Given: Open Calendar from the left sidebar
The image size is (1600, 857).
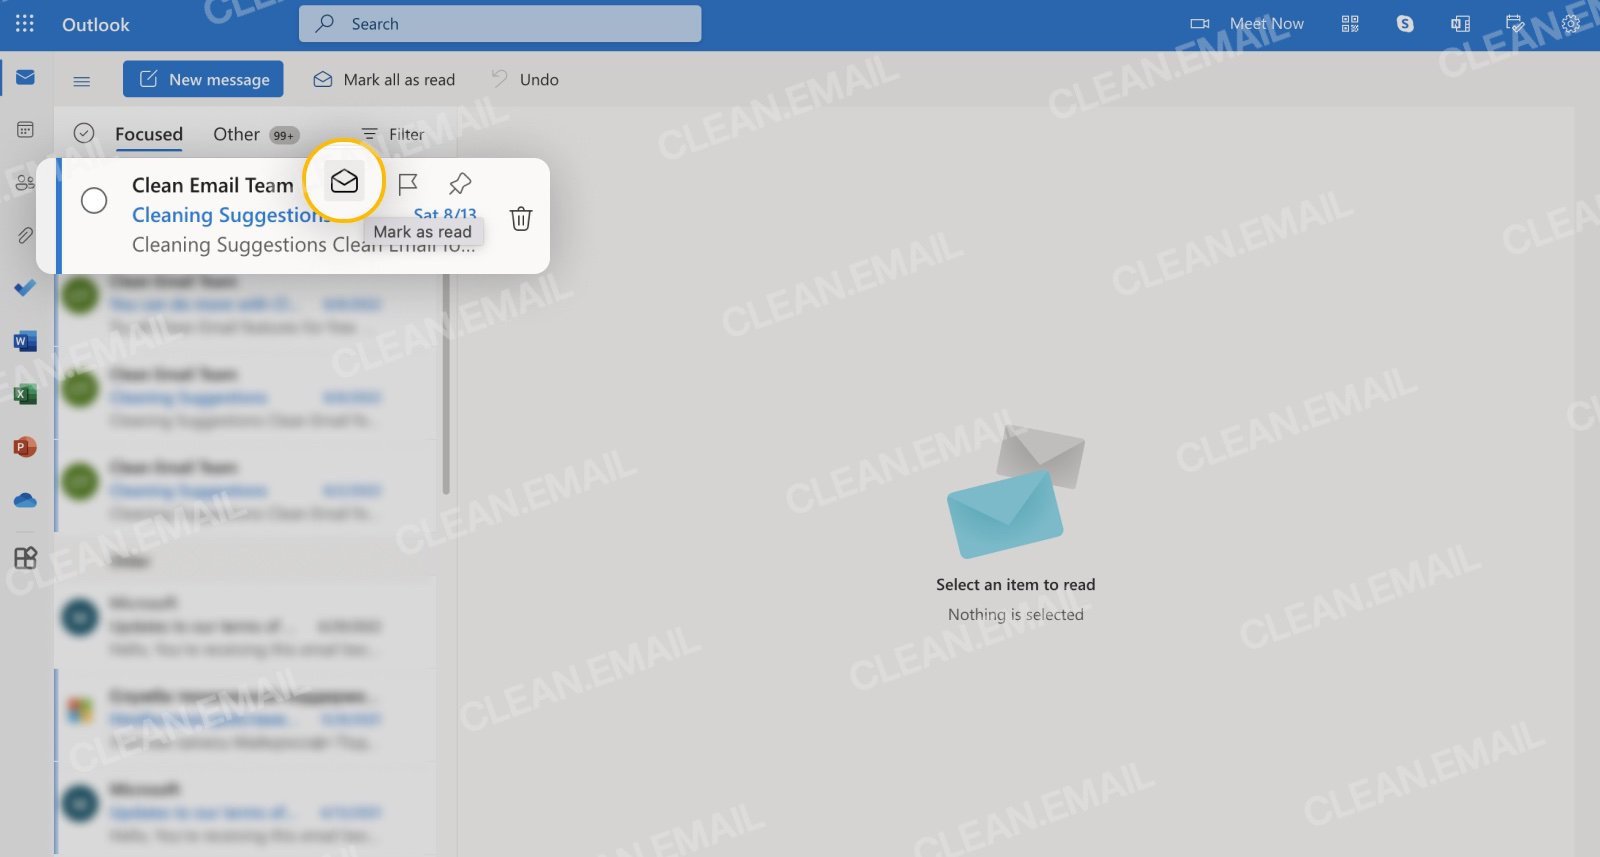Looking at the screenshot, I should coord(25,130).
